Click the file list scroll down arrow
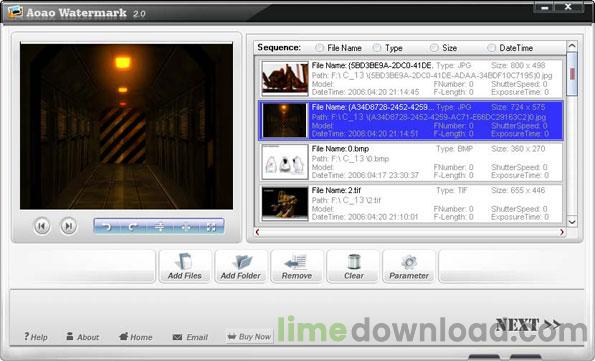Image resolution: width=595 pixels, height=361 pixels. [x=572, y=221]
